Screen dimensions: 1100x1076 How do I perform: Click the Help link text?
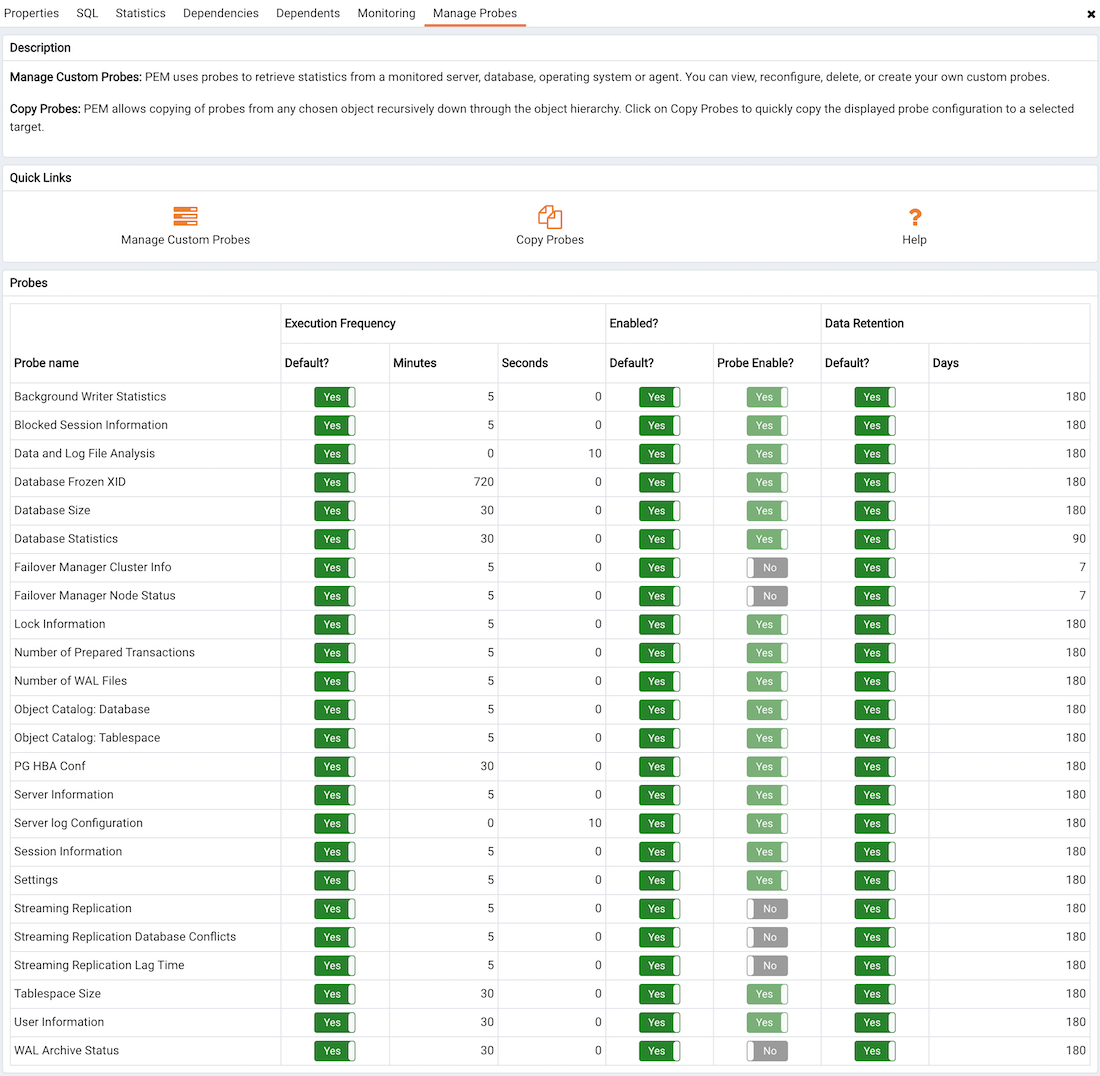coord(914,240)
